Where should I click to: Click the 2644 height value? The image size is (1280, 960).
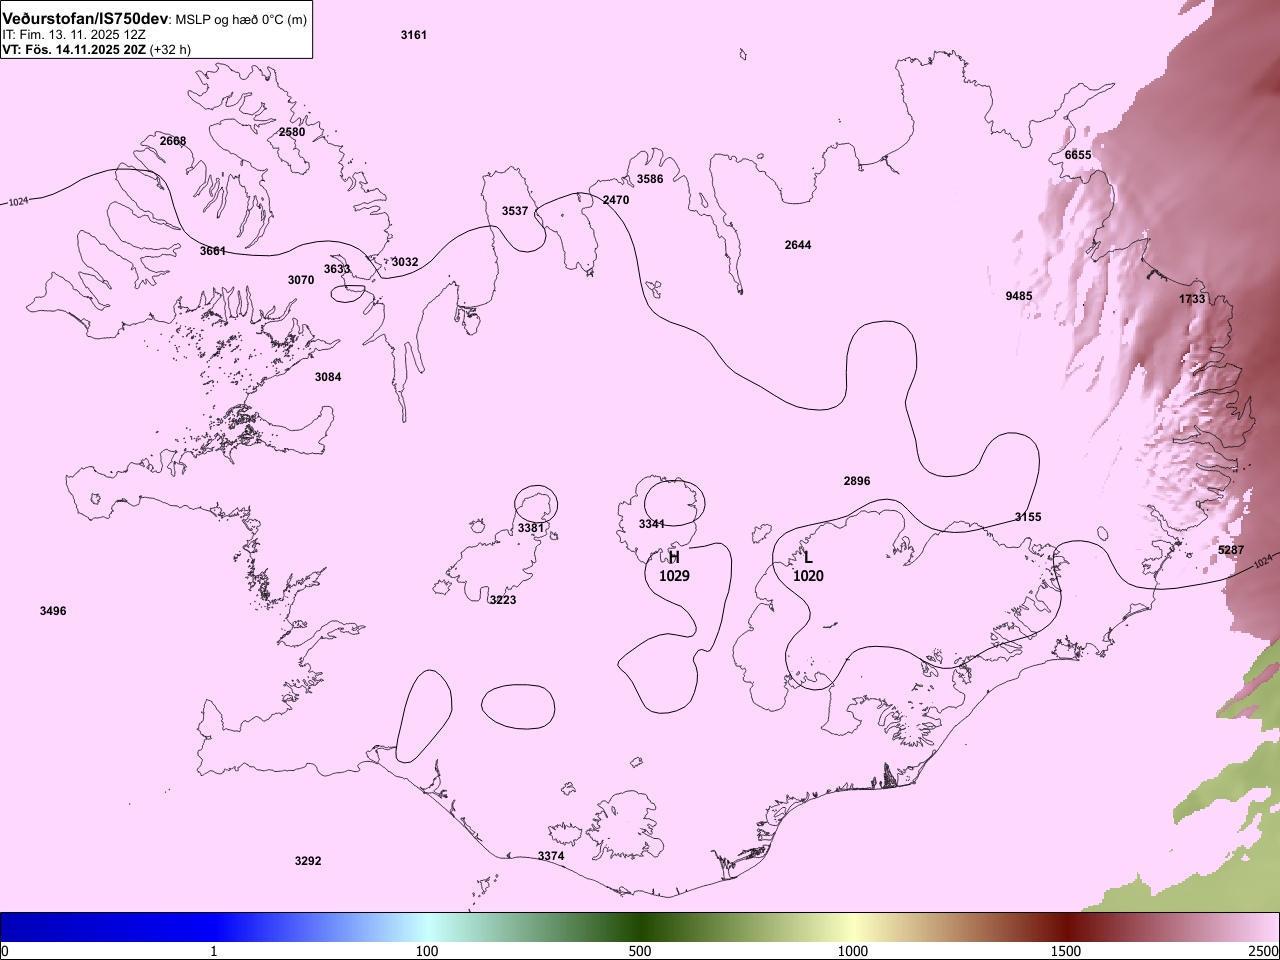(x=798, y=245)
